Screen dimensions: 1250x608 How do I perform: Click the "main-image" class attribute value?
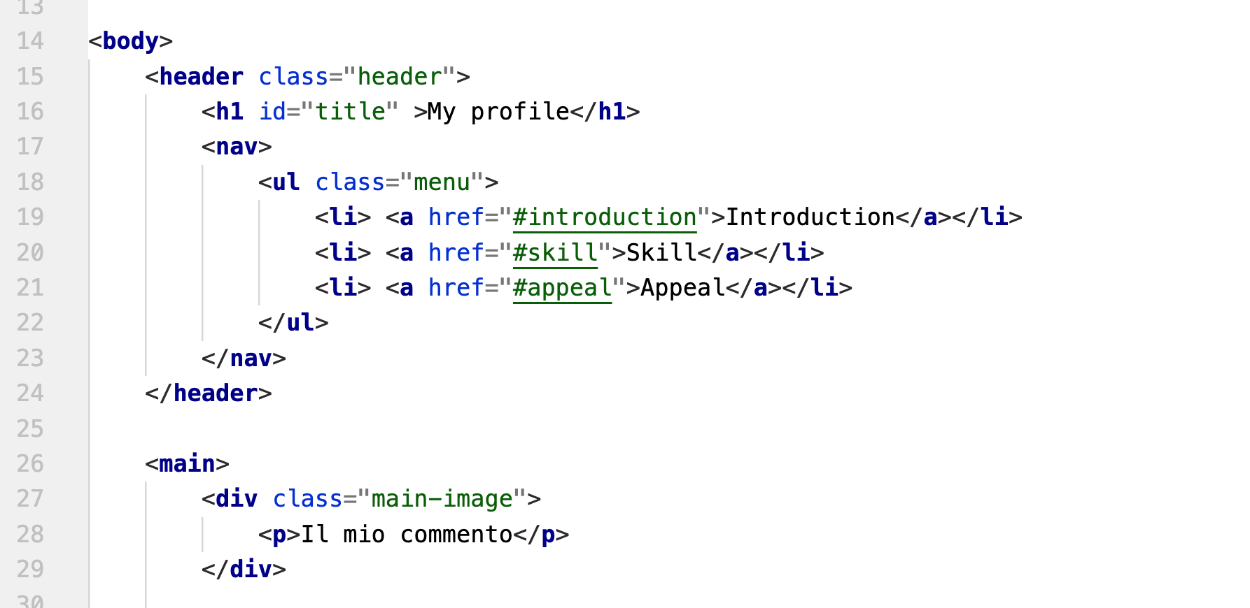[x=448, y=499]
